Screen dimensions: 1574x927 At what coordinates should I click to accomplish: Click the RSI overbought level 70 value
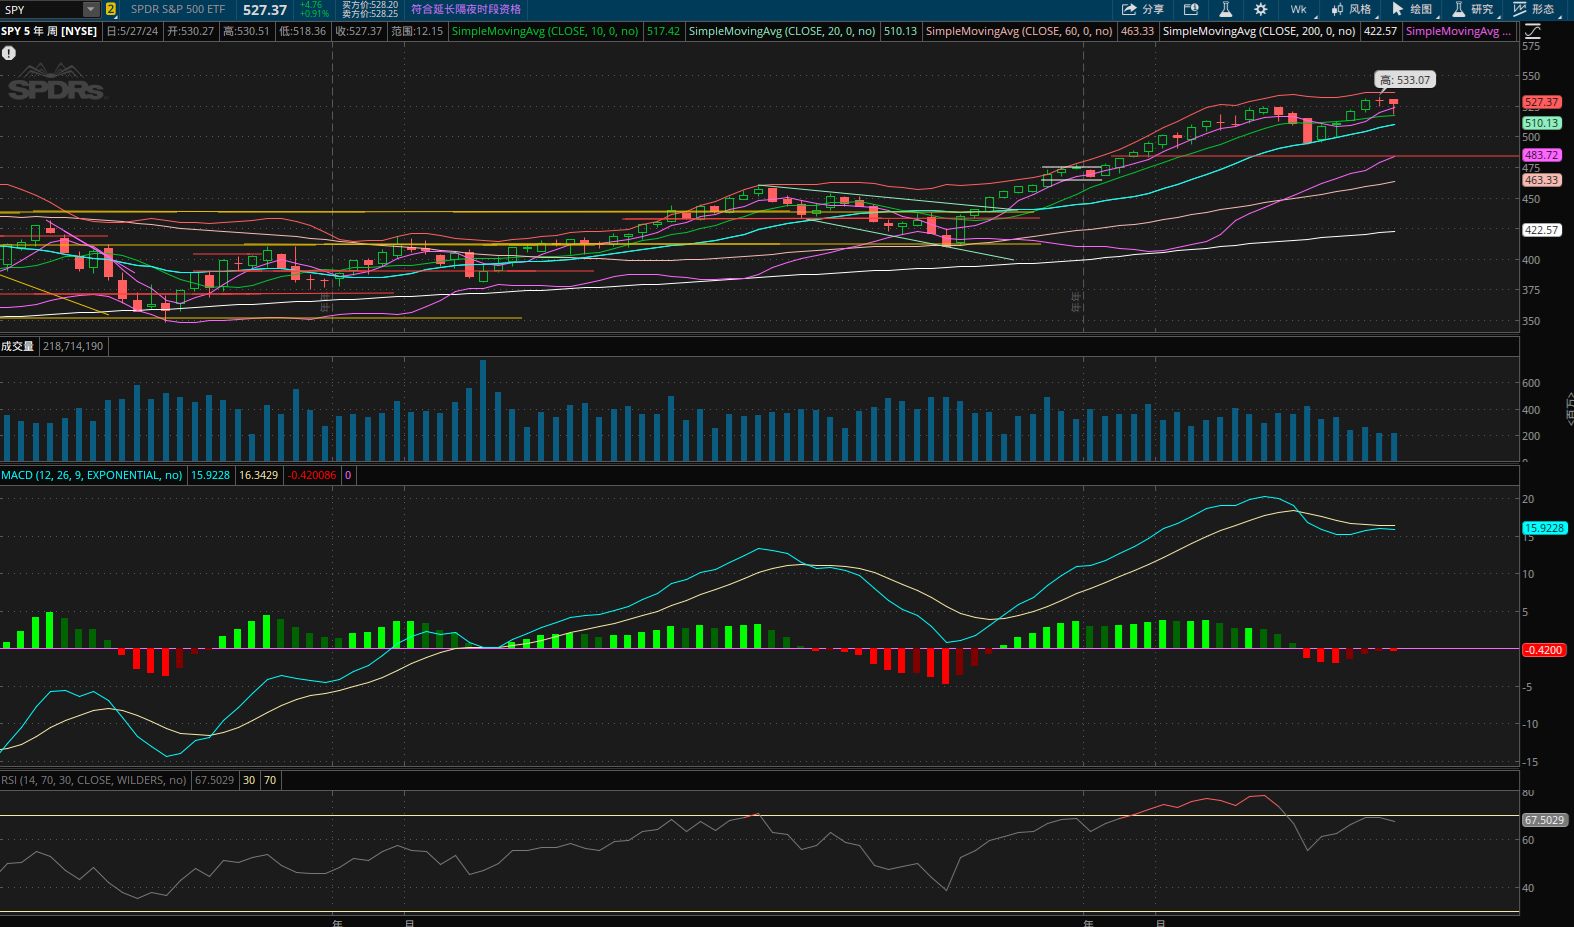pyautogui.click(x=270, y=780)
